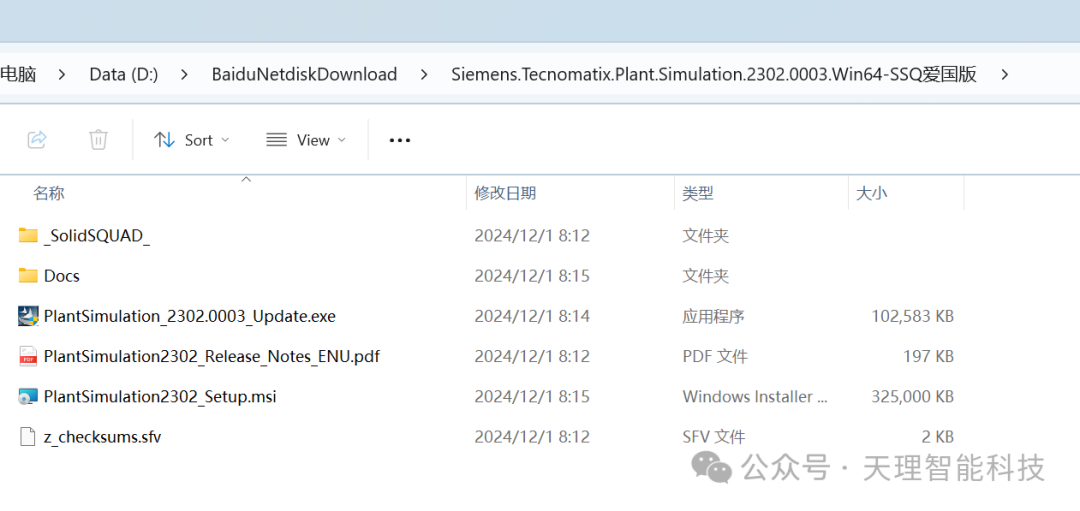The image size is (1080, 511).
Task: Click the Share icon in toolbar
Action: click(37, 140)
